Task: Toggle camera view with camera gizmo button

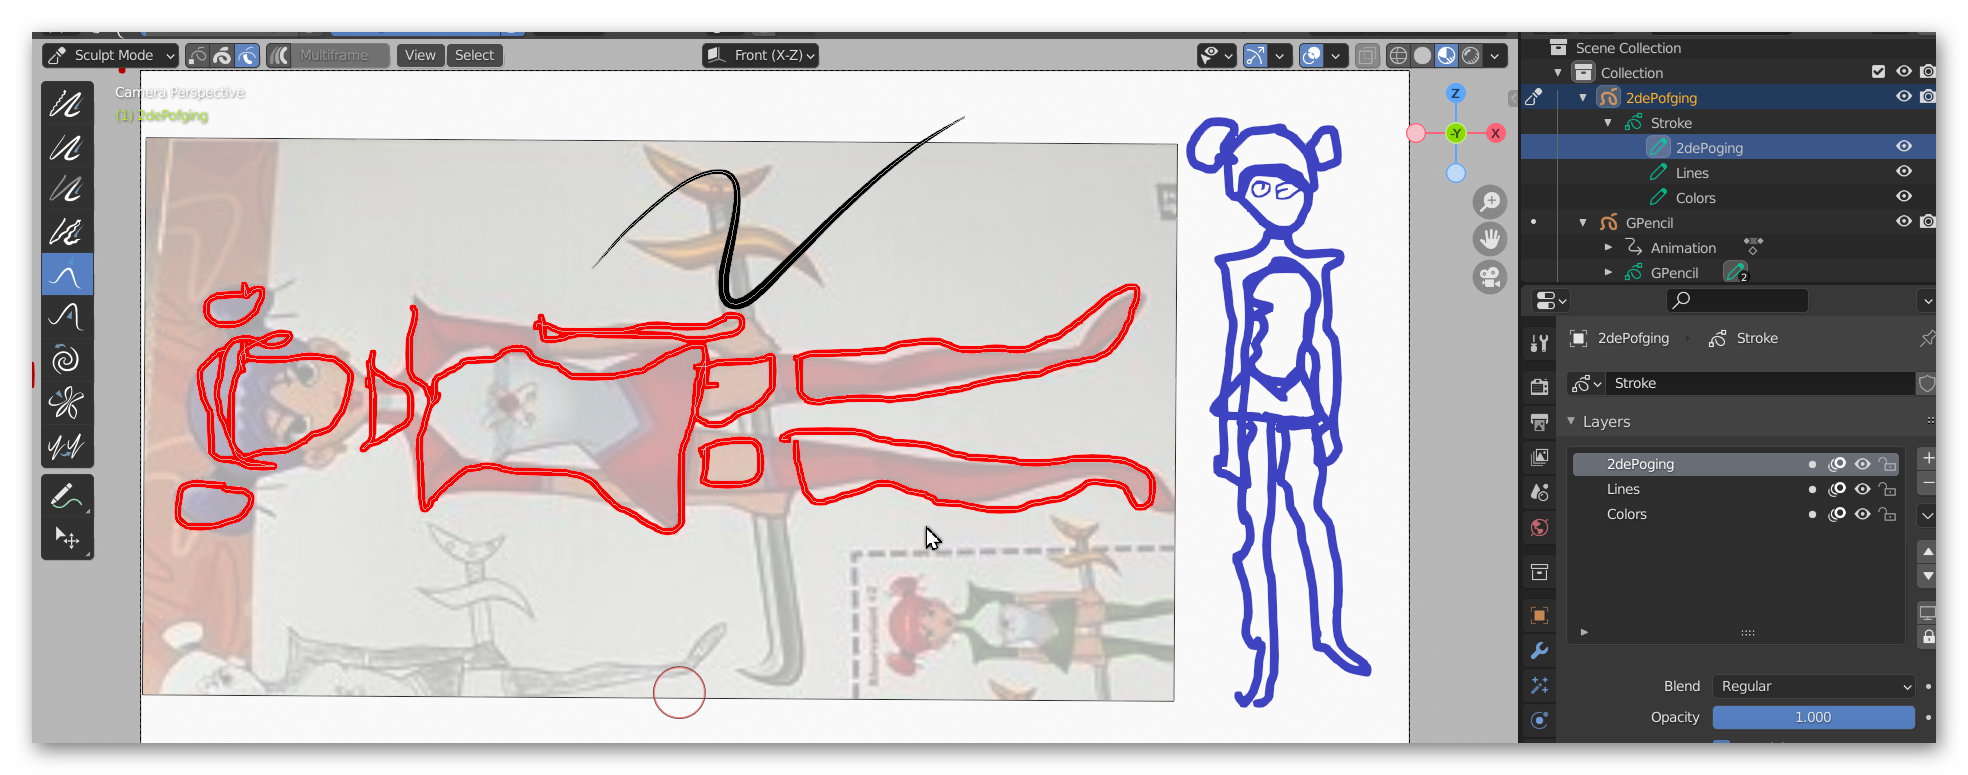Action: 1490,277
